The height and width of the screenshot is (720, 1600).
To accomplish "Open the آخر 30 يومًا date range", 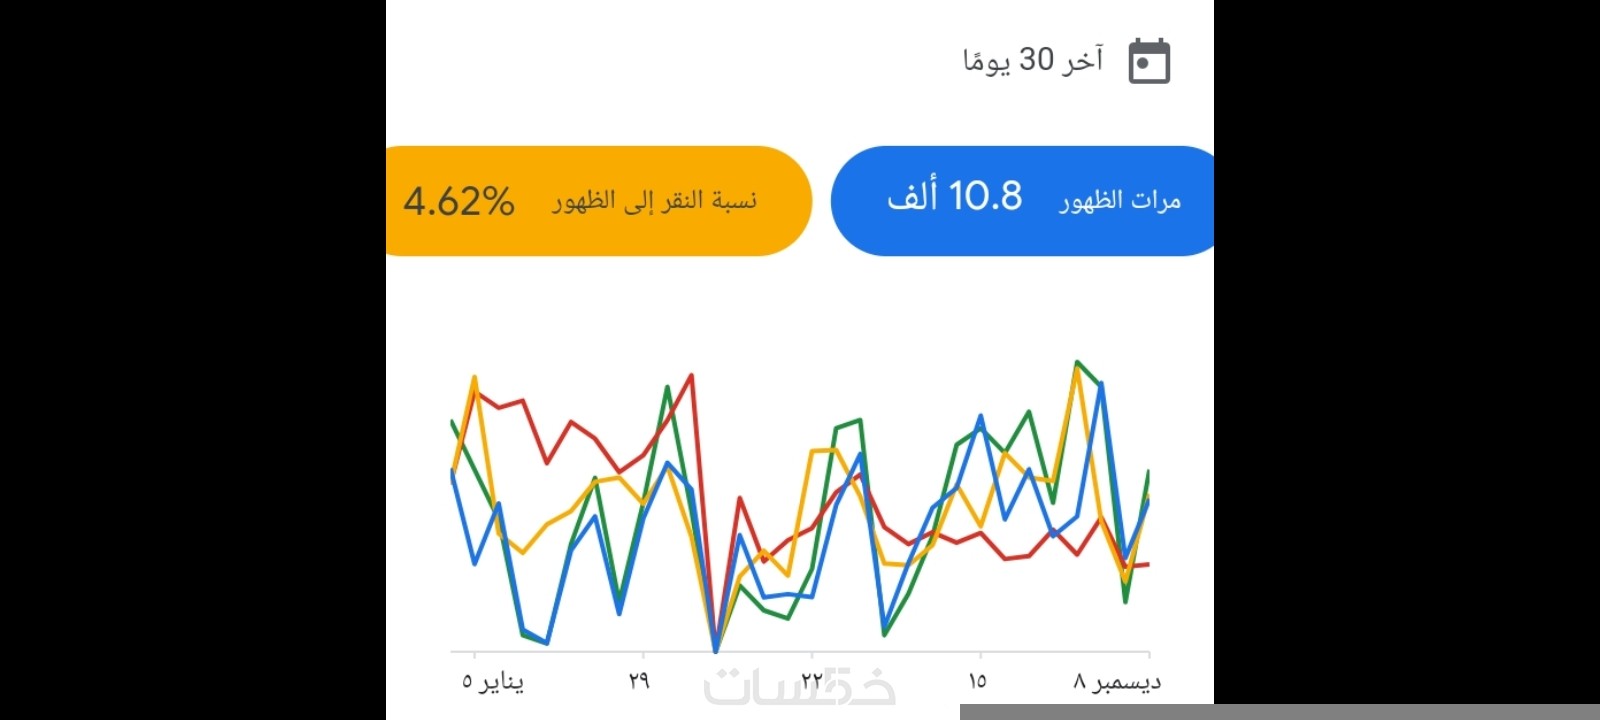I will [x=1033, y=61].
